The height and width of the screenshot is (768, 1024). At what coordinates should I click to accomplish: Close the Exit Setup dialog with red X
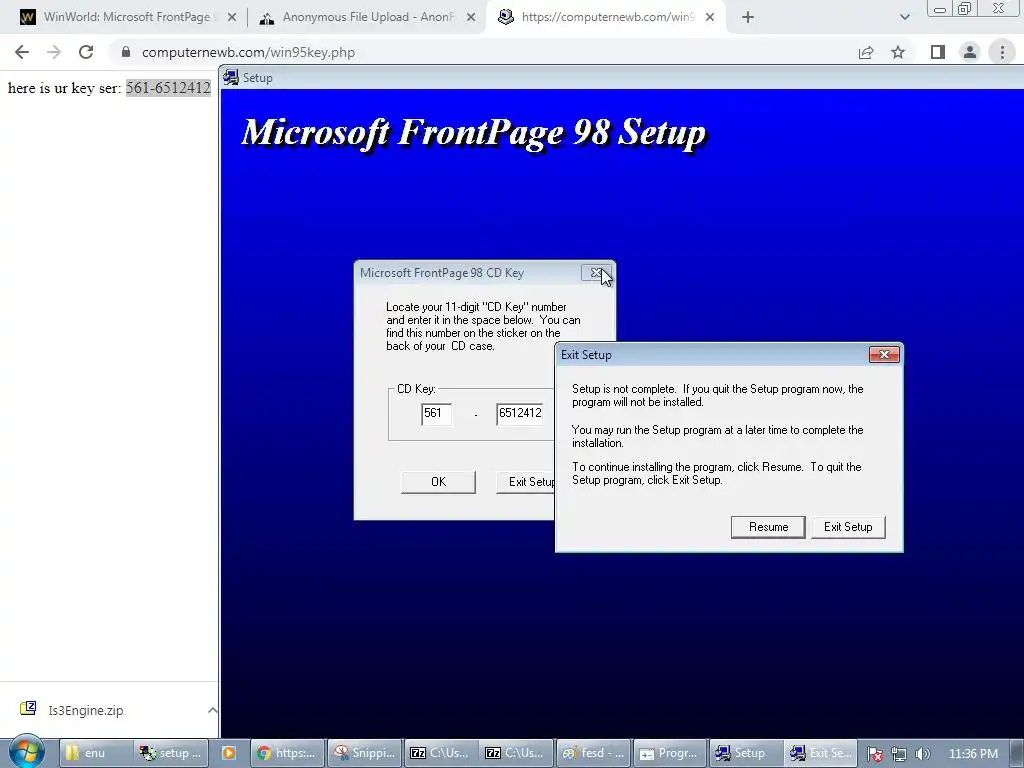[884, 355]
